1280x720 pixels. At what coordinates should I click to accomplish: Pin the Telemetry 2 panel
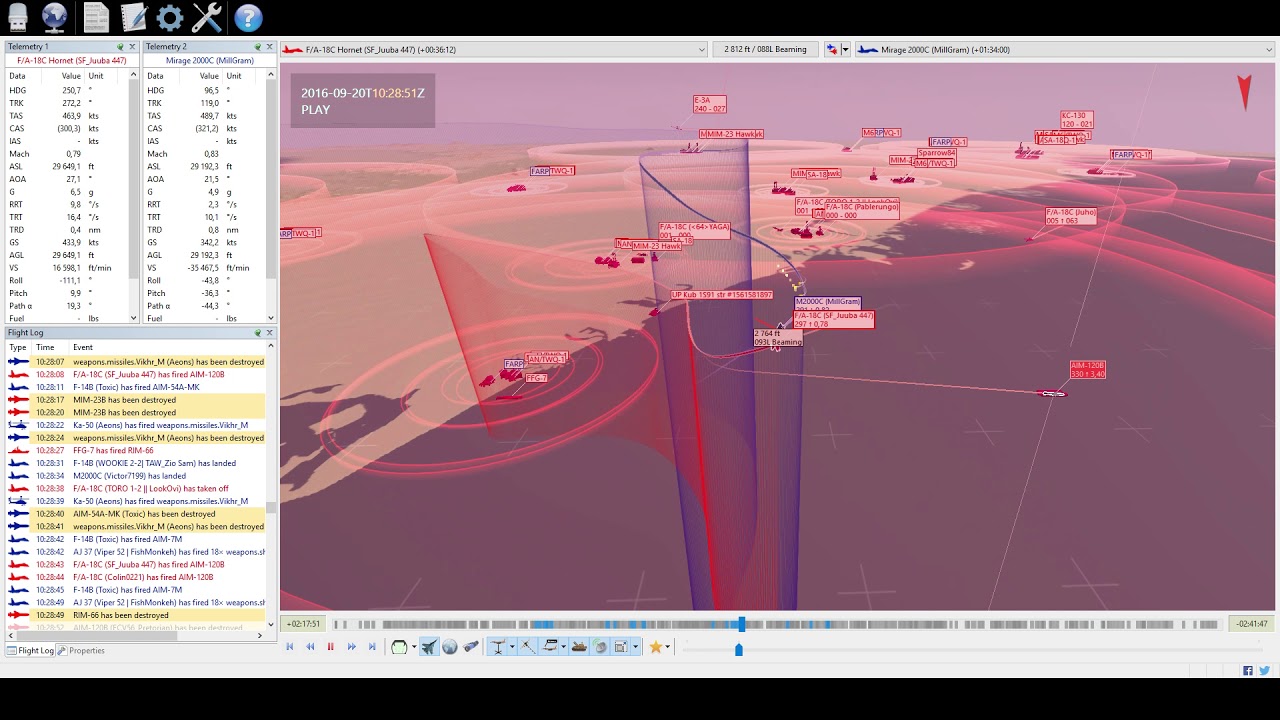[257, 47]
